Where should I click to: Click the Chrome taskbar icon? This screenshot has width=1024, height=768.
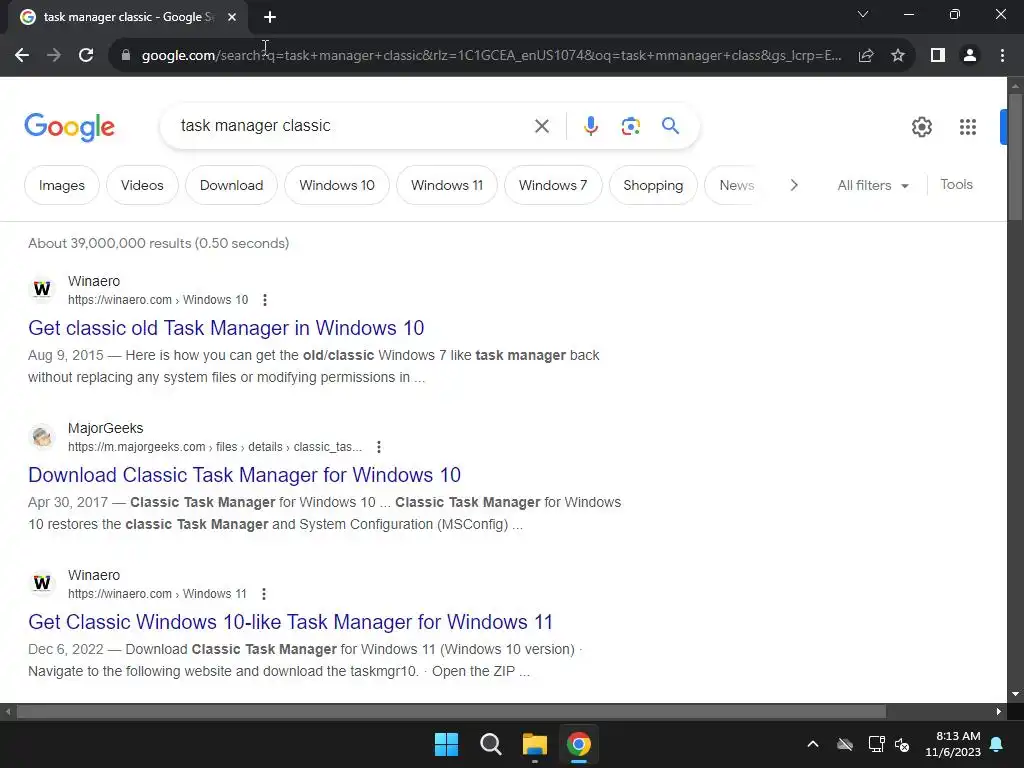coord(579,744)
